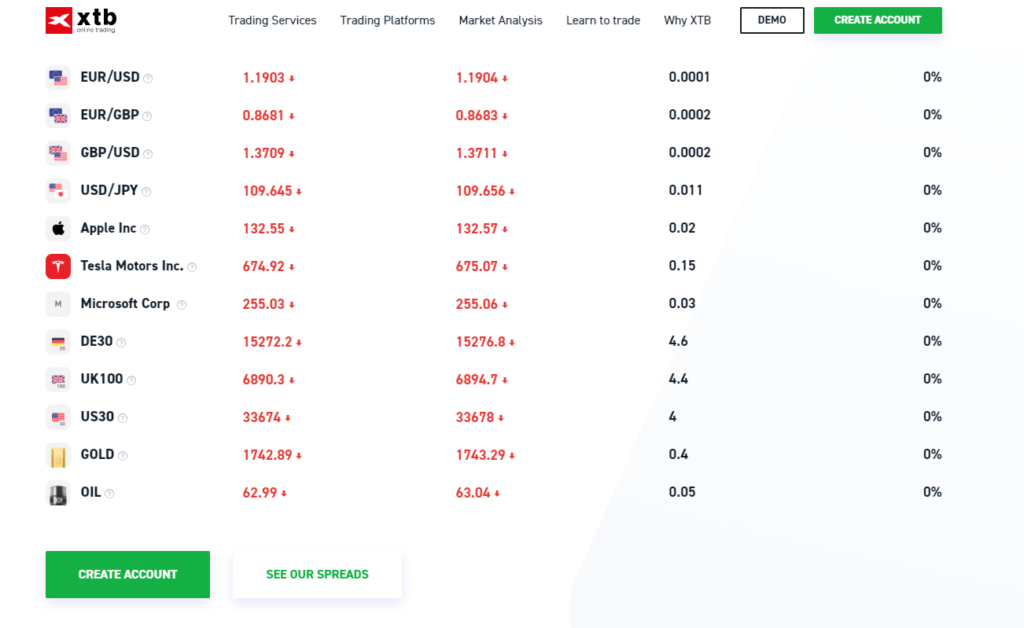Image resolution: width=1024 pixels, height=628 pixels.
Task: Expand the Trading Platforms menu
Action: click(x=387, y=20)
